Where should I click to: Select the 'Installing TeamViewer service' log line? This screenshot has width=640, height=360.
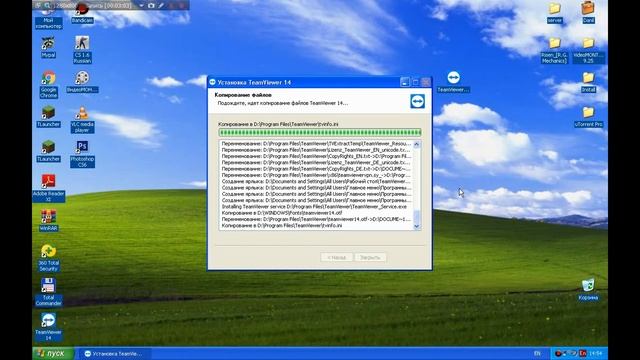click(314, 207)
